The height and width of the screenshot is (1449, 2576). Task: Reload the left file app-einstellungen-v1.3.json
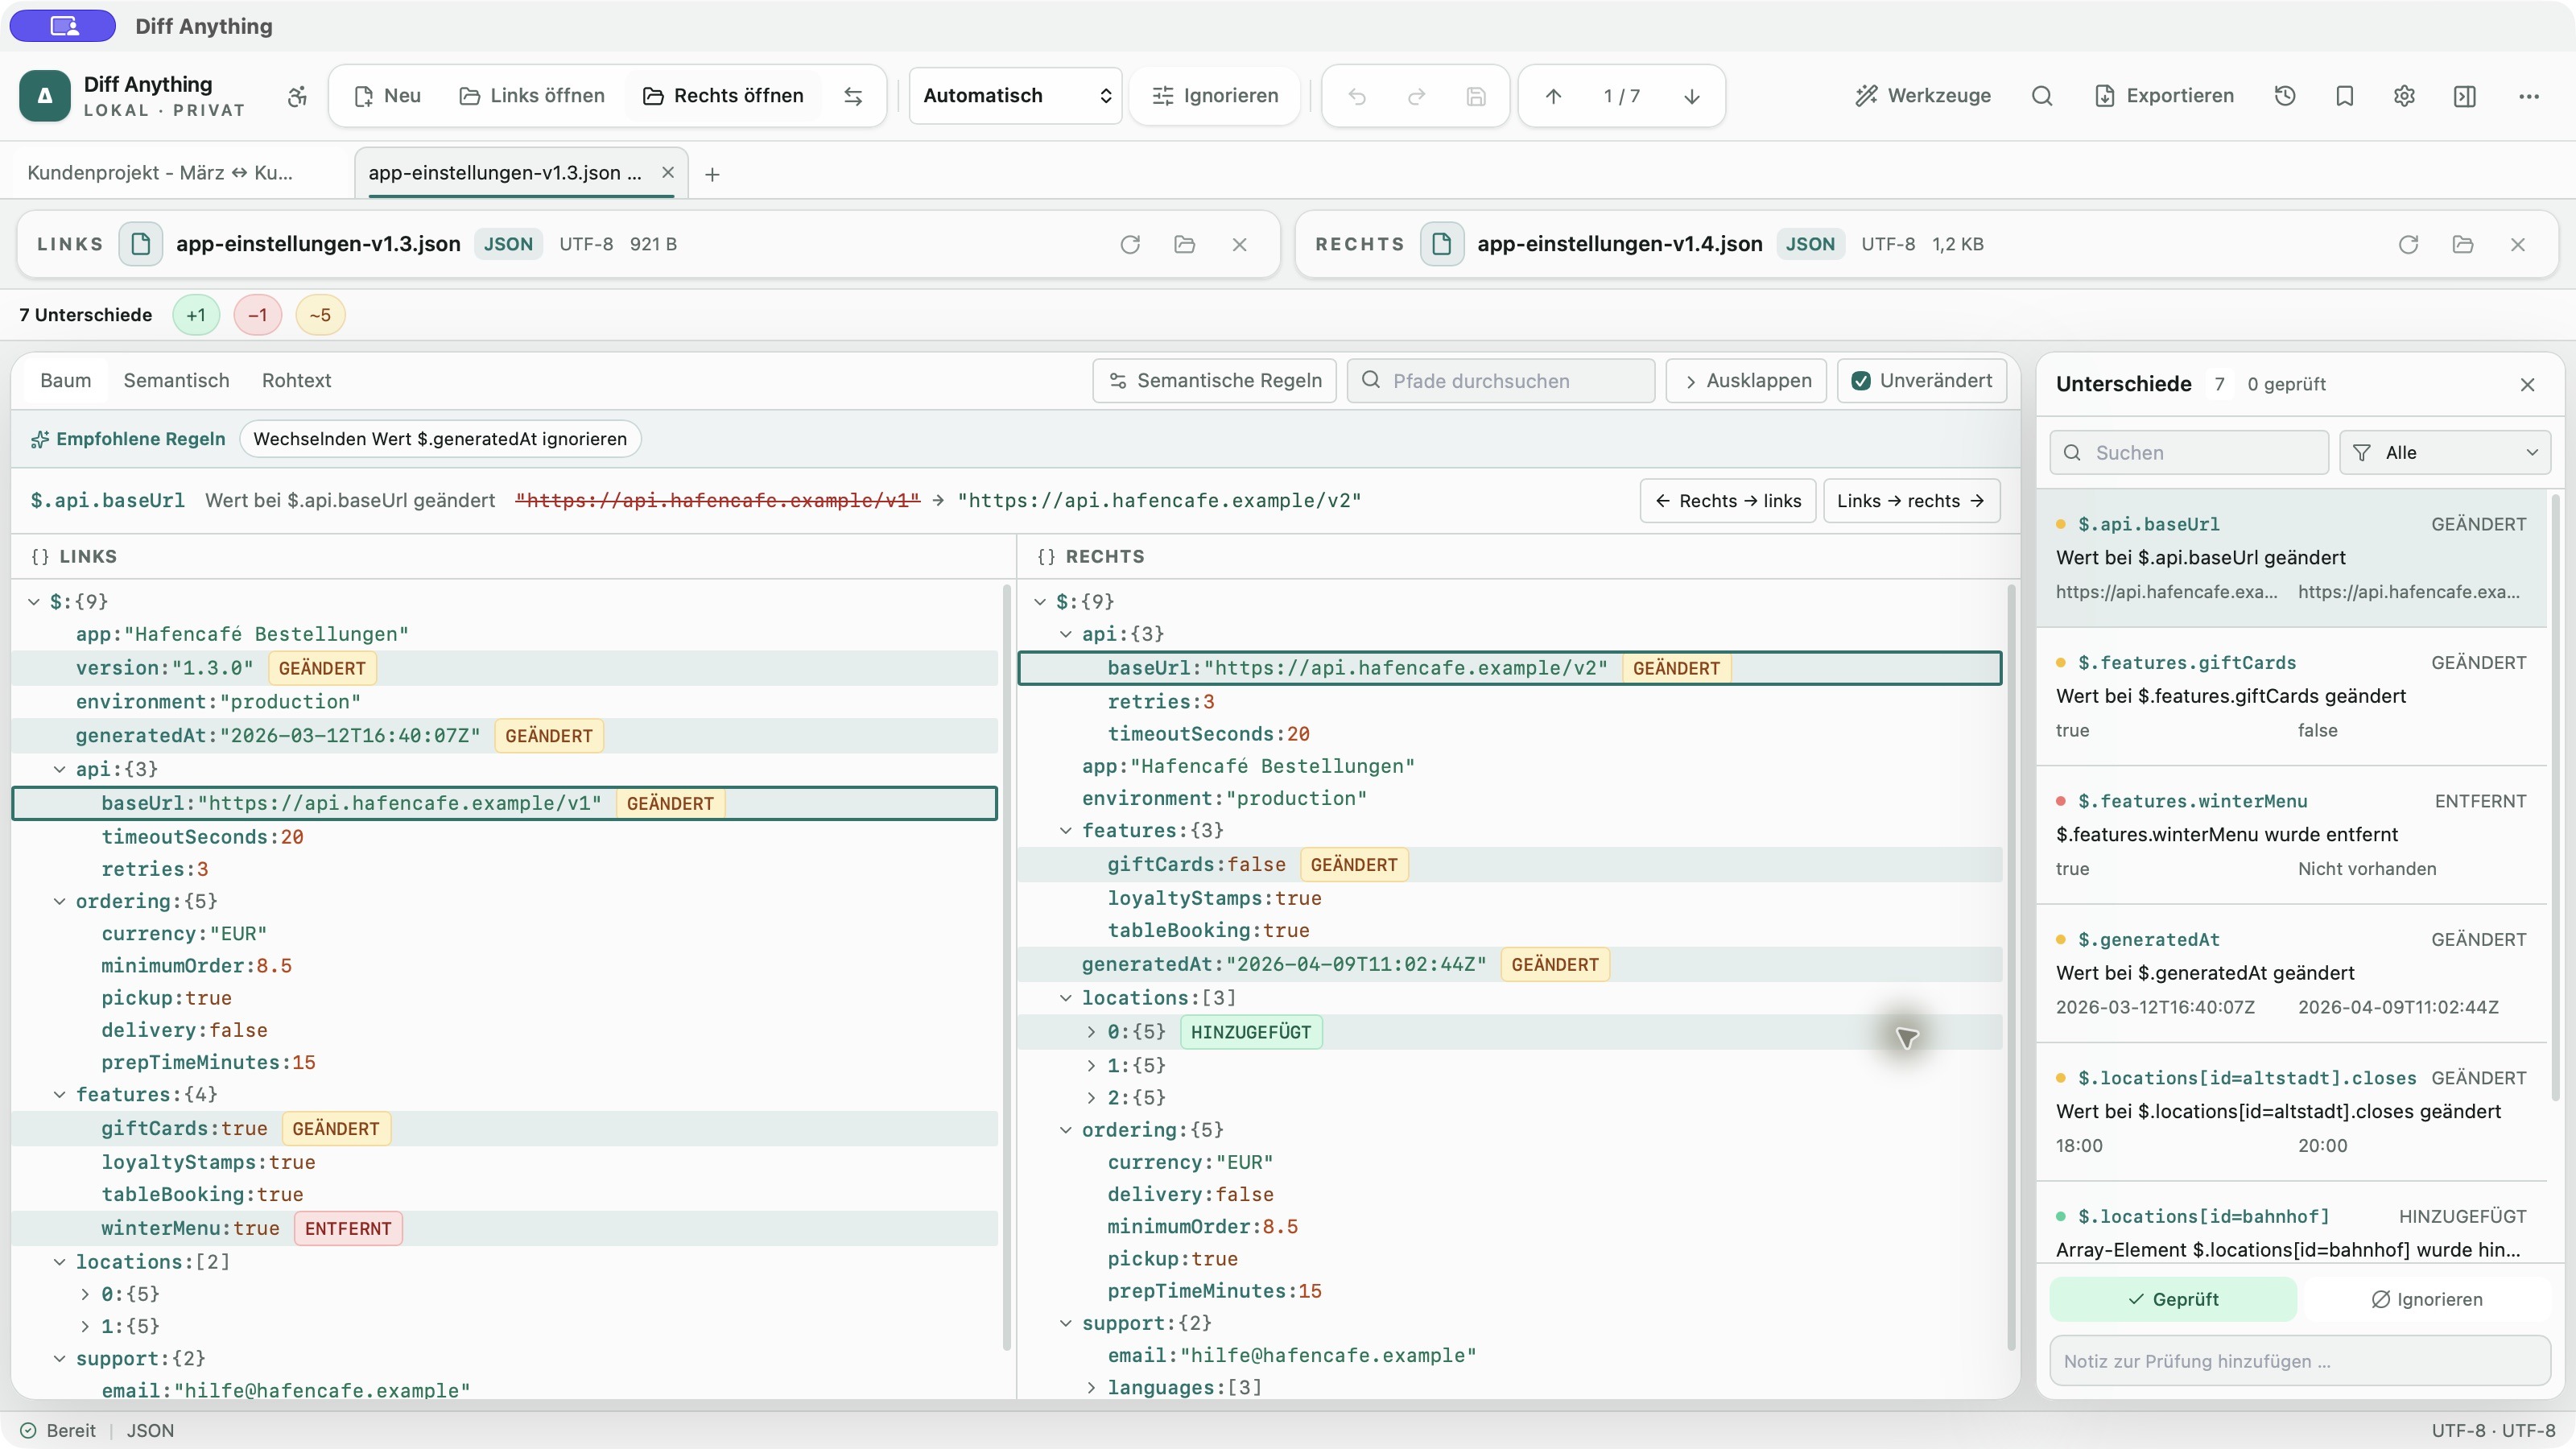pyautogui.click(x=1130, y=244)
